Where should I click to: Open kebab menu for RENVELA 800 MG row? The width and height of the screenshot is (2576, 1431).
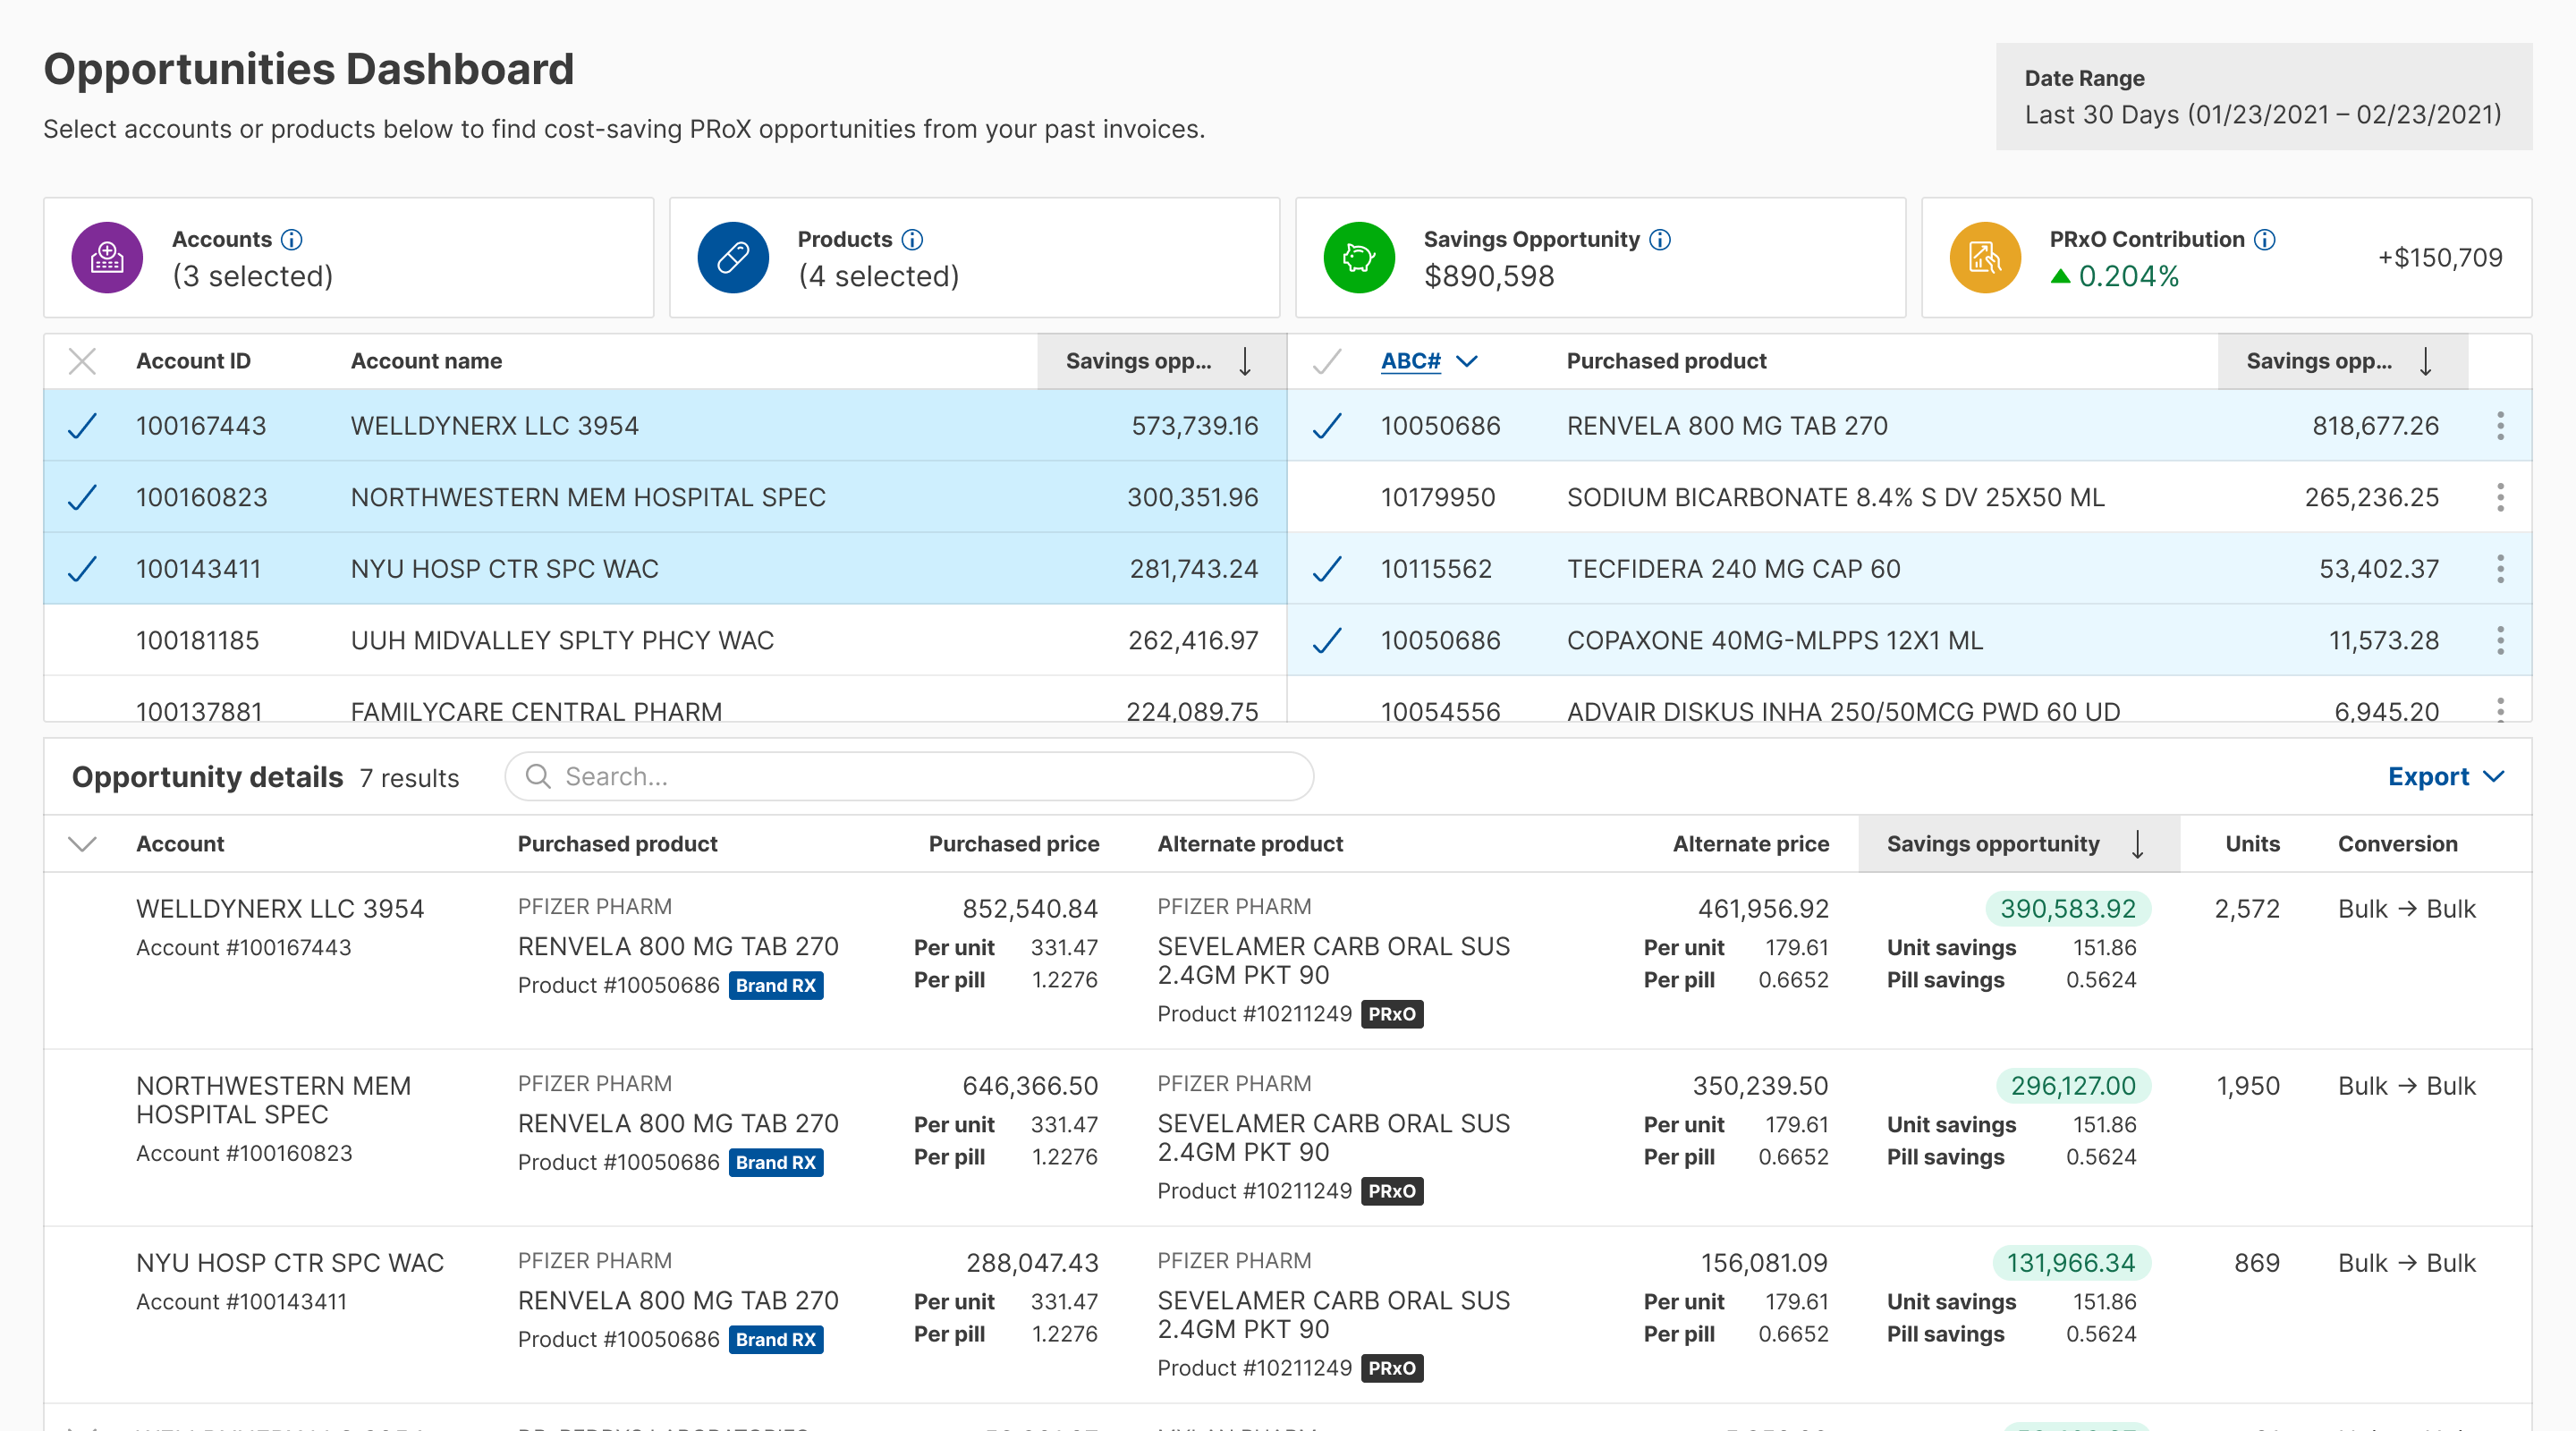tap(2500, 426)
